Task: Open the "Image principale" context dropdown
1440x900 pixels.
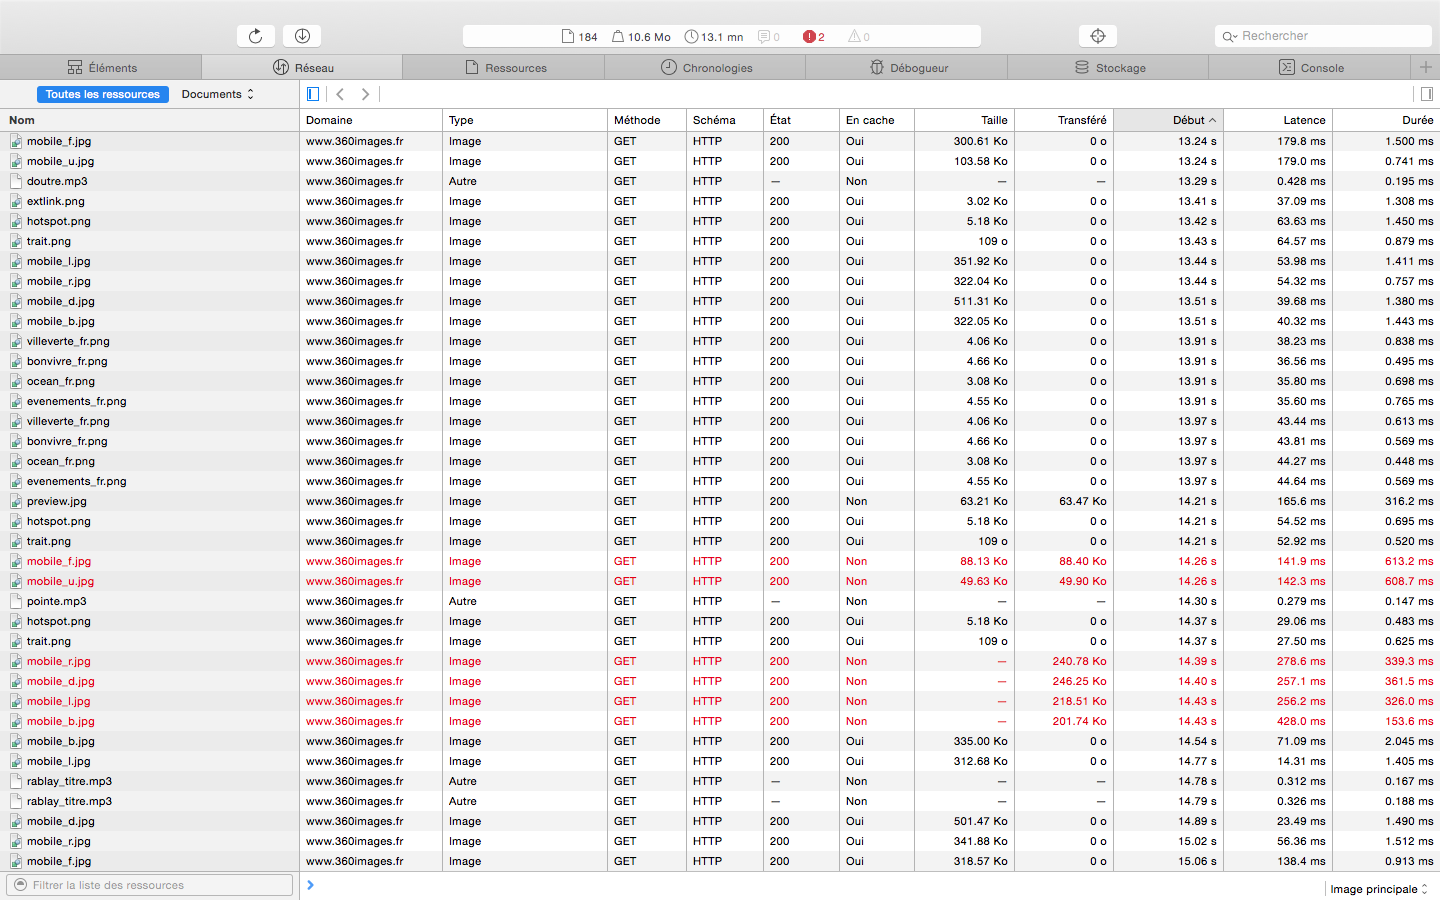Action: pyautogui.click(x=1378, y=889)
